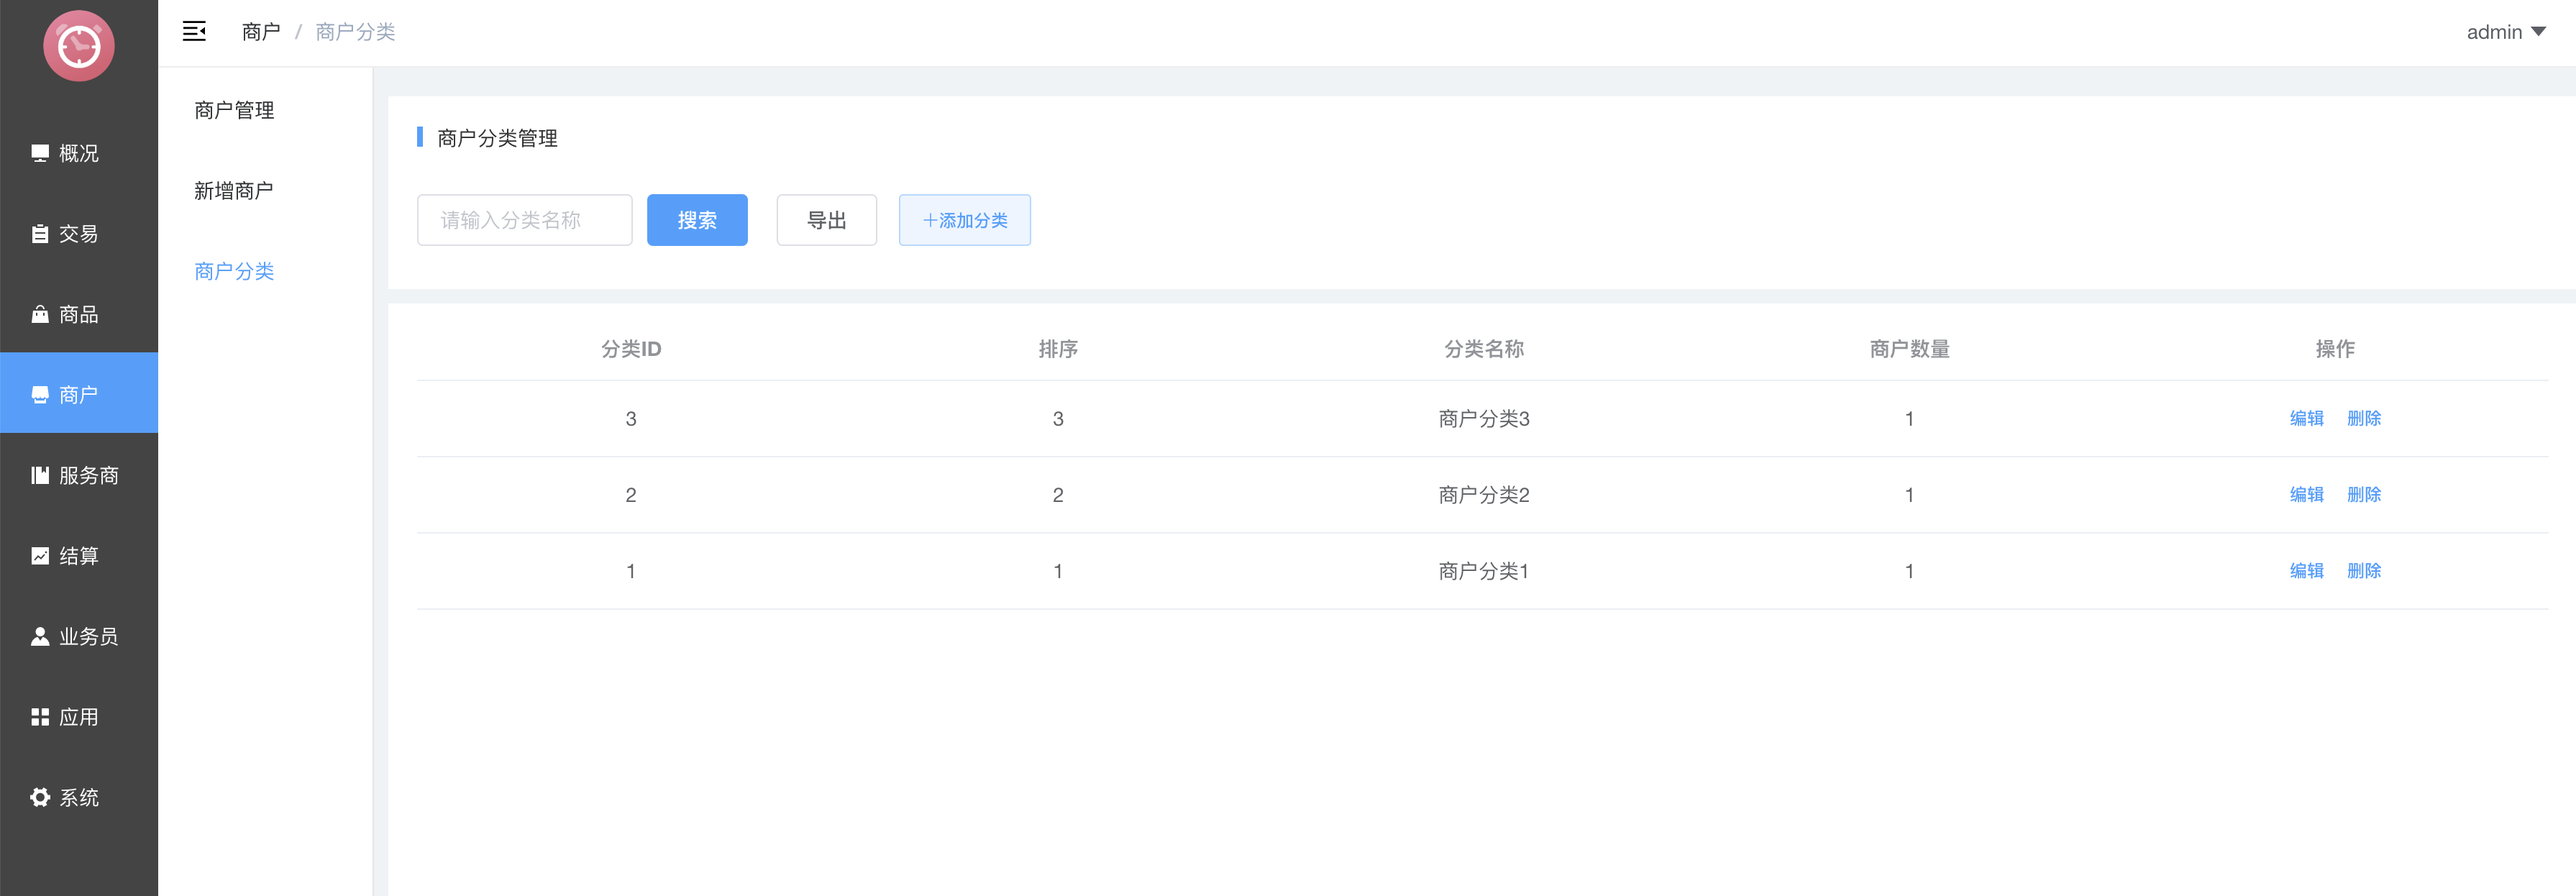Open 商品 shopping bag icon
Viewport: 2576px width, 896px height.
(40, 314)
